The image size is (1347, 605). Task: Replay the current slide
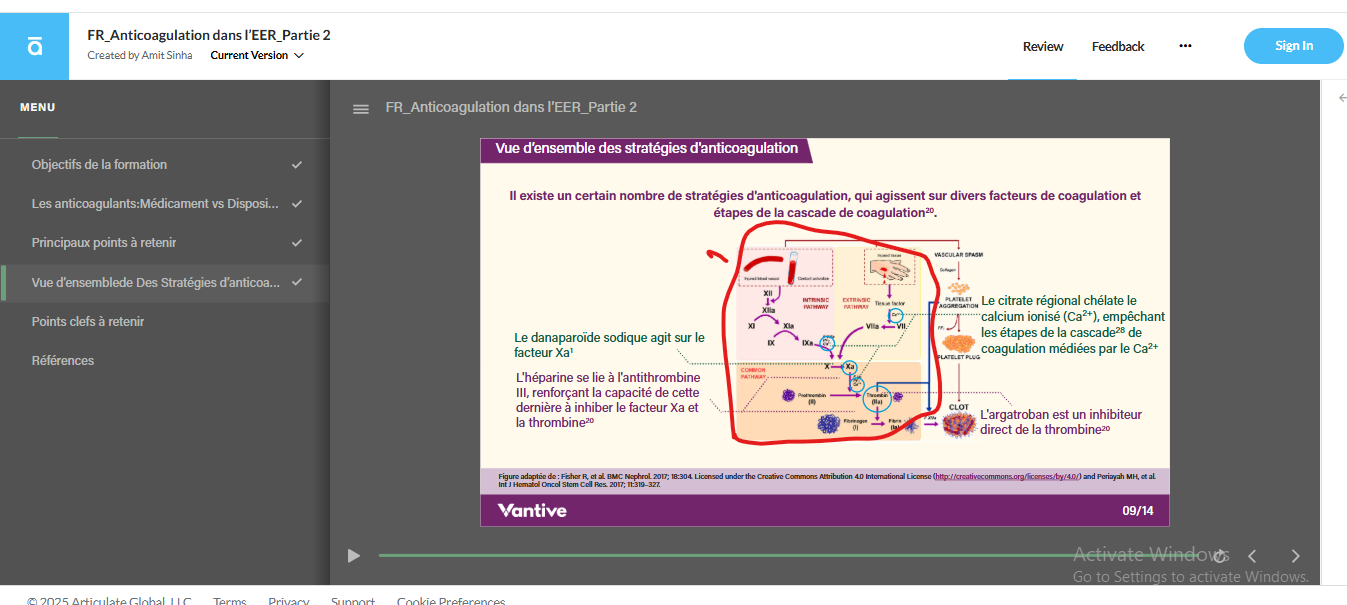click(1219, 556)
